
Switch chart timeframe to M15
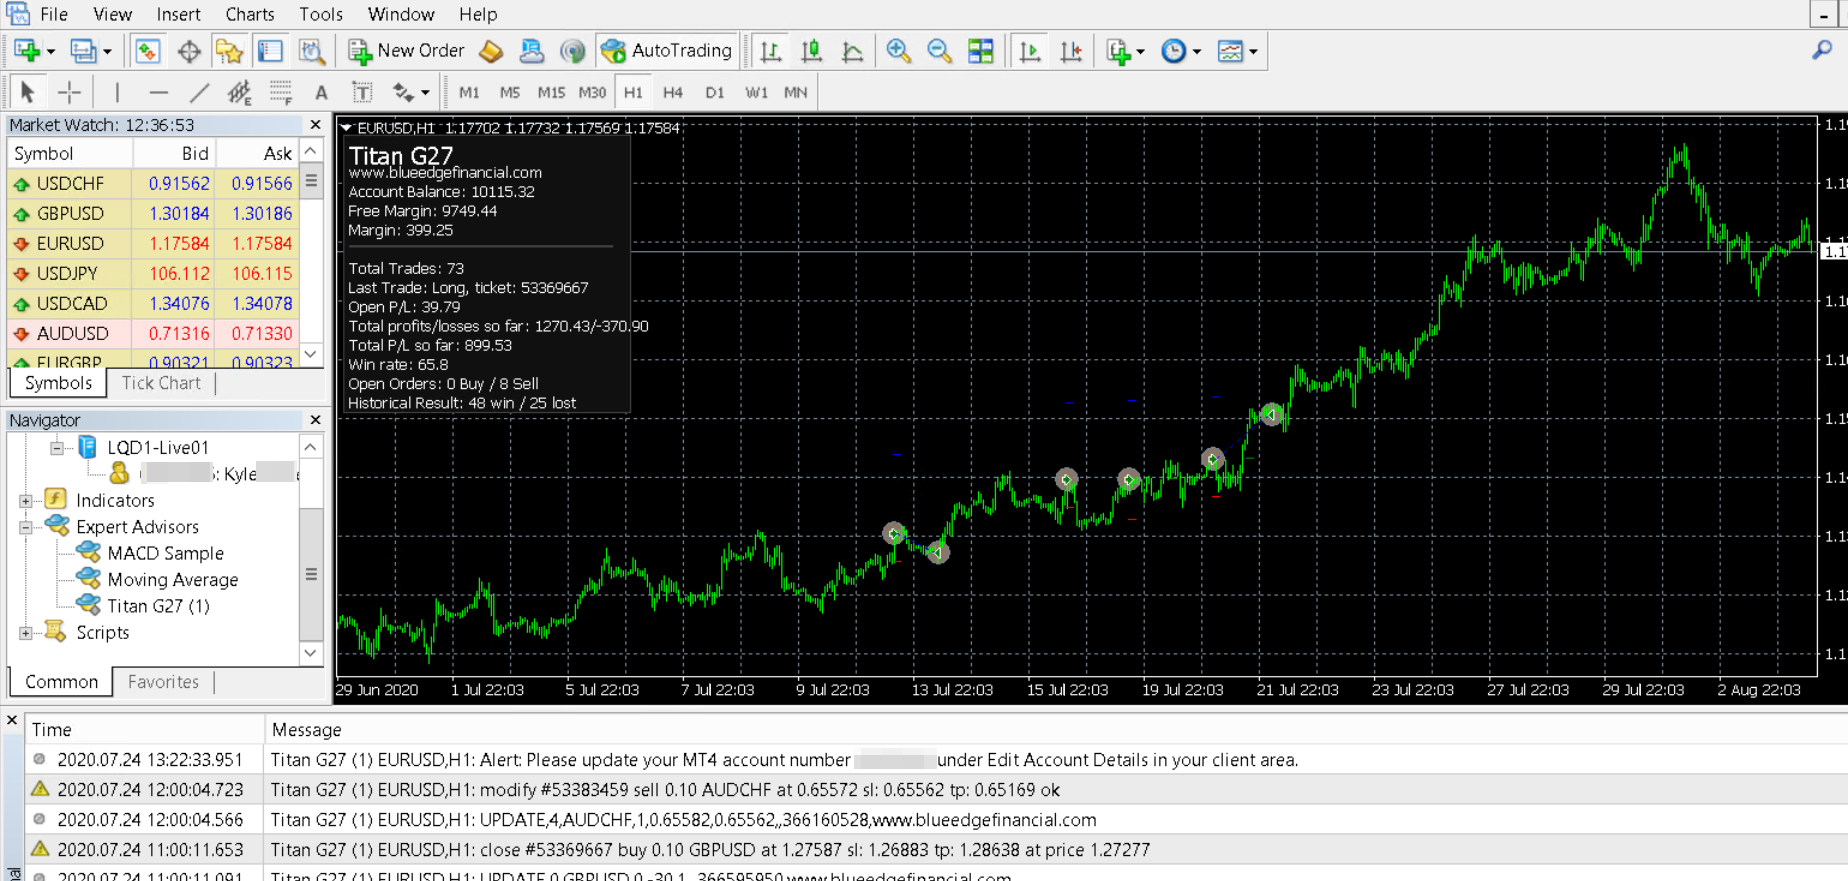551,92
